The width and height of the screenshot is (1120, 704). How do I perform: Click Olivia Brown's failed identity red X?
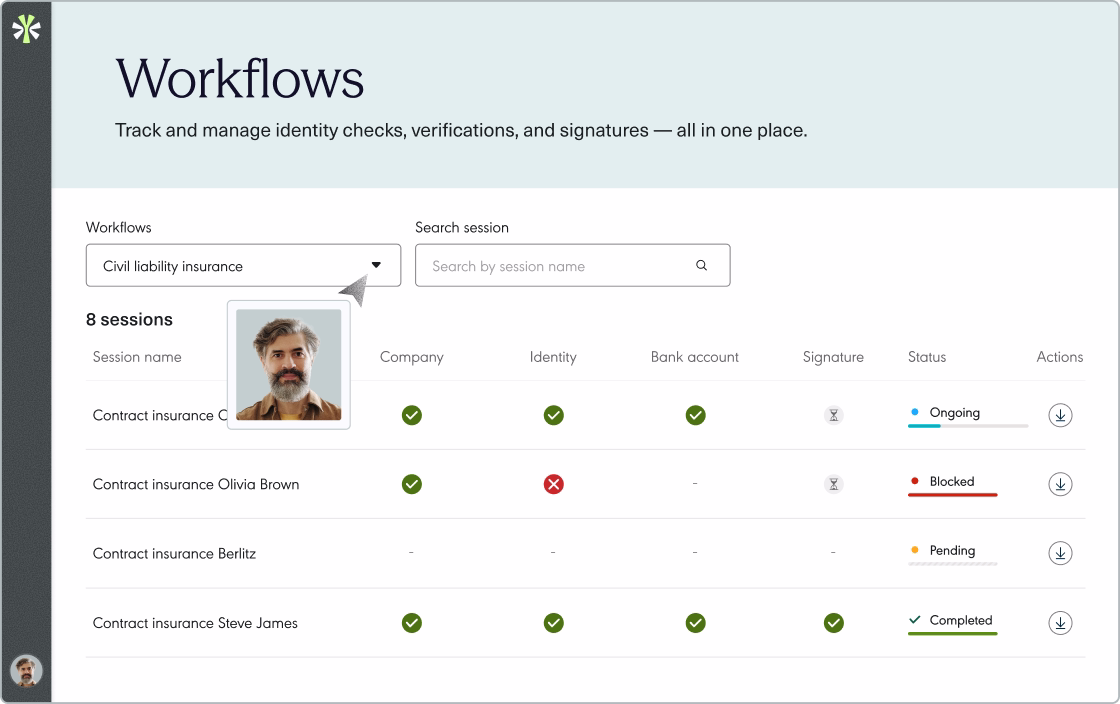click(x=554, y=484)
